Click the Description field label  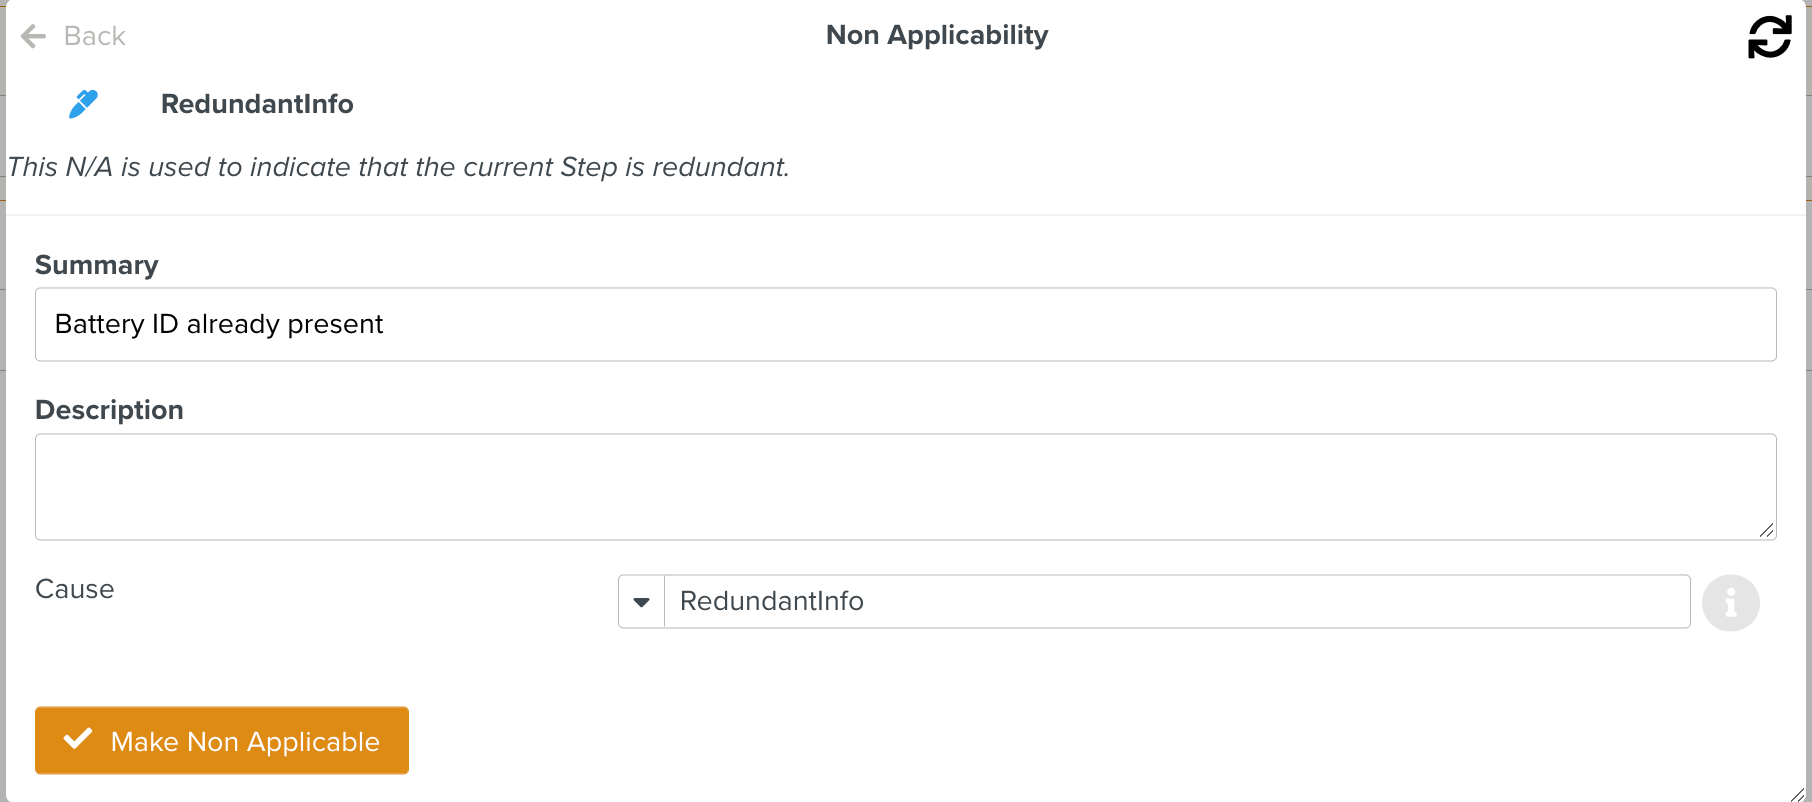point(109,410)
